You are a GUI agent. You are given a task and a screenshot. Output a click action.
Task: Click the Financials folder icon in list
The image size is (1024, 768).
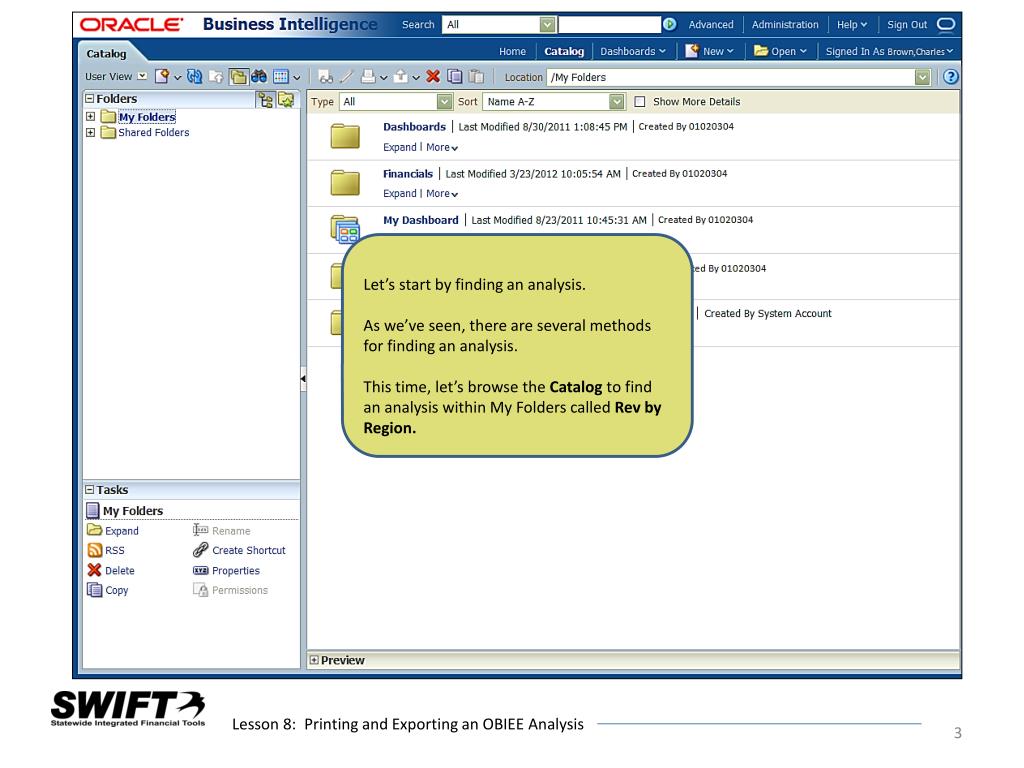point(345,183)
